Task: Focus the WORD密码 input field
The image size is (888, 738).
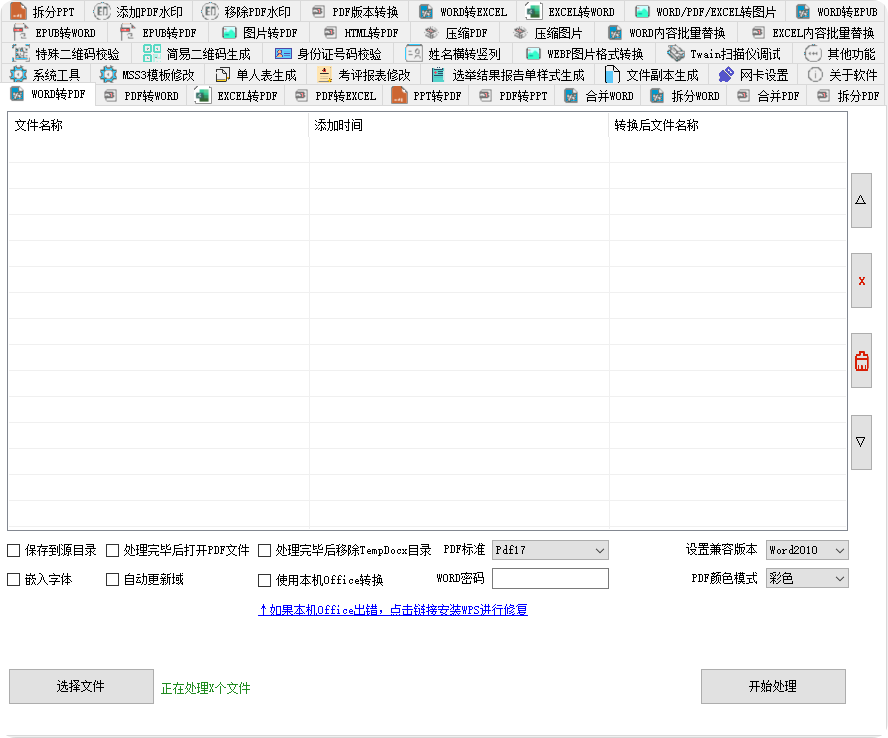Action: click(x=550, y=578)
